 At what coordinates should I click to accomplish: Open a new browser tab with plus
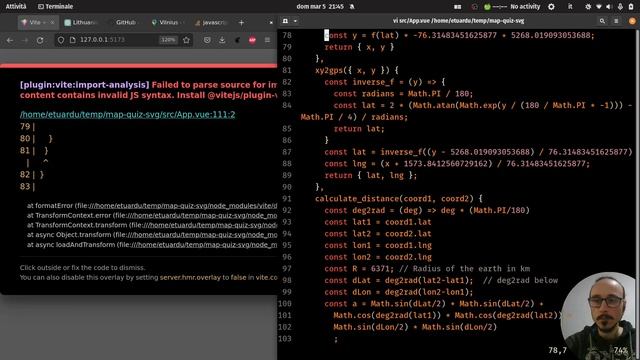(x=241, y=22)
